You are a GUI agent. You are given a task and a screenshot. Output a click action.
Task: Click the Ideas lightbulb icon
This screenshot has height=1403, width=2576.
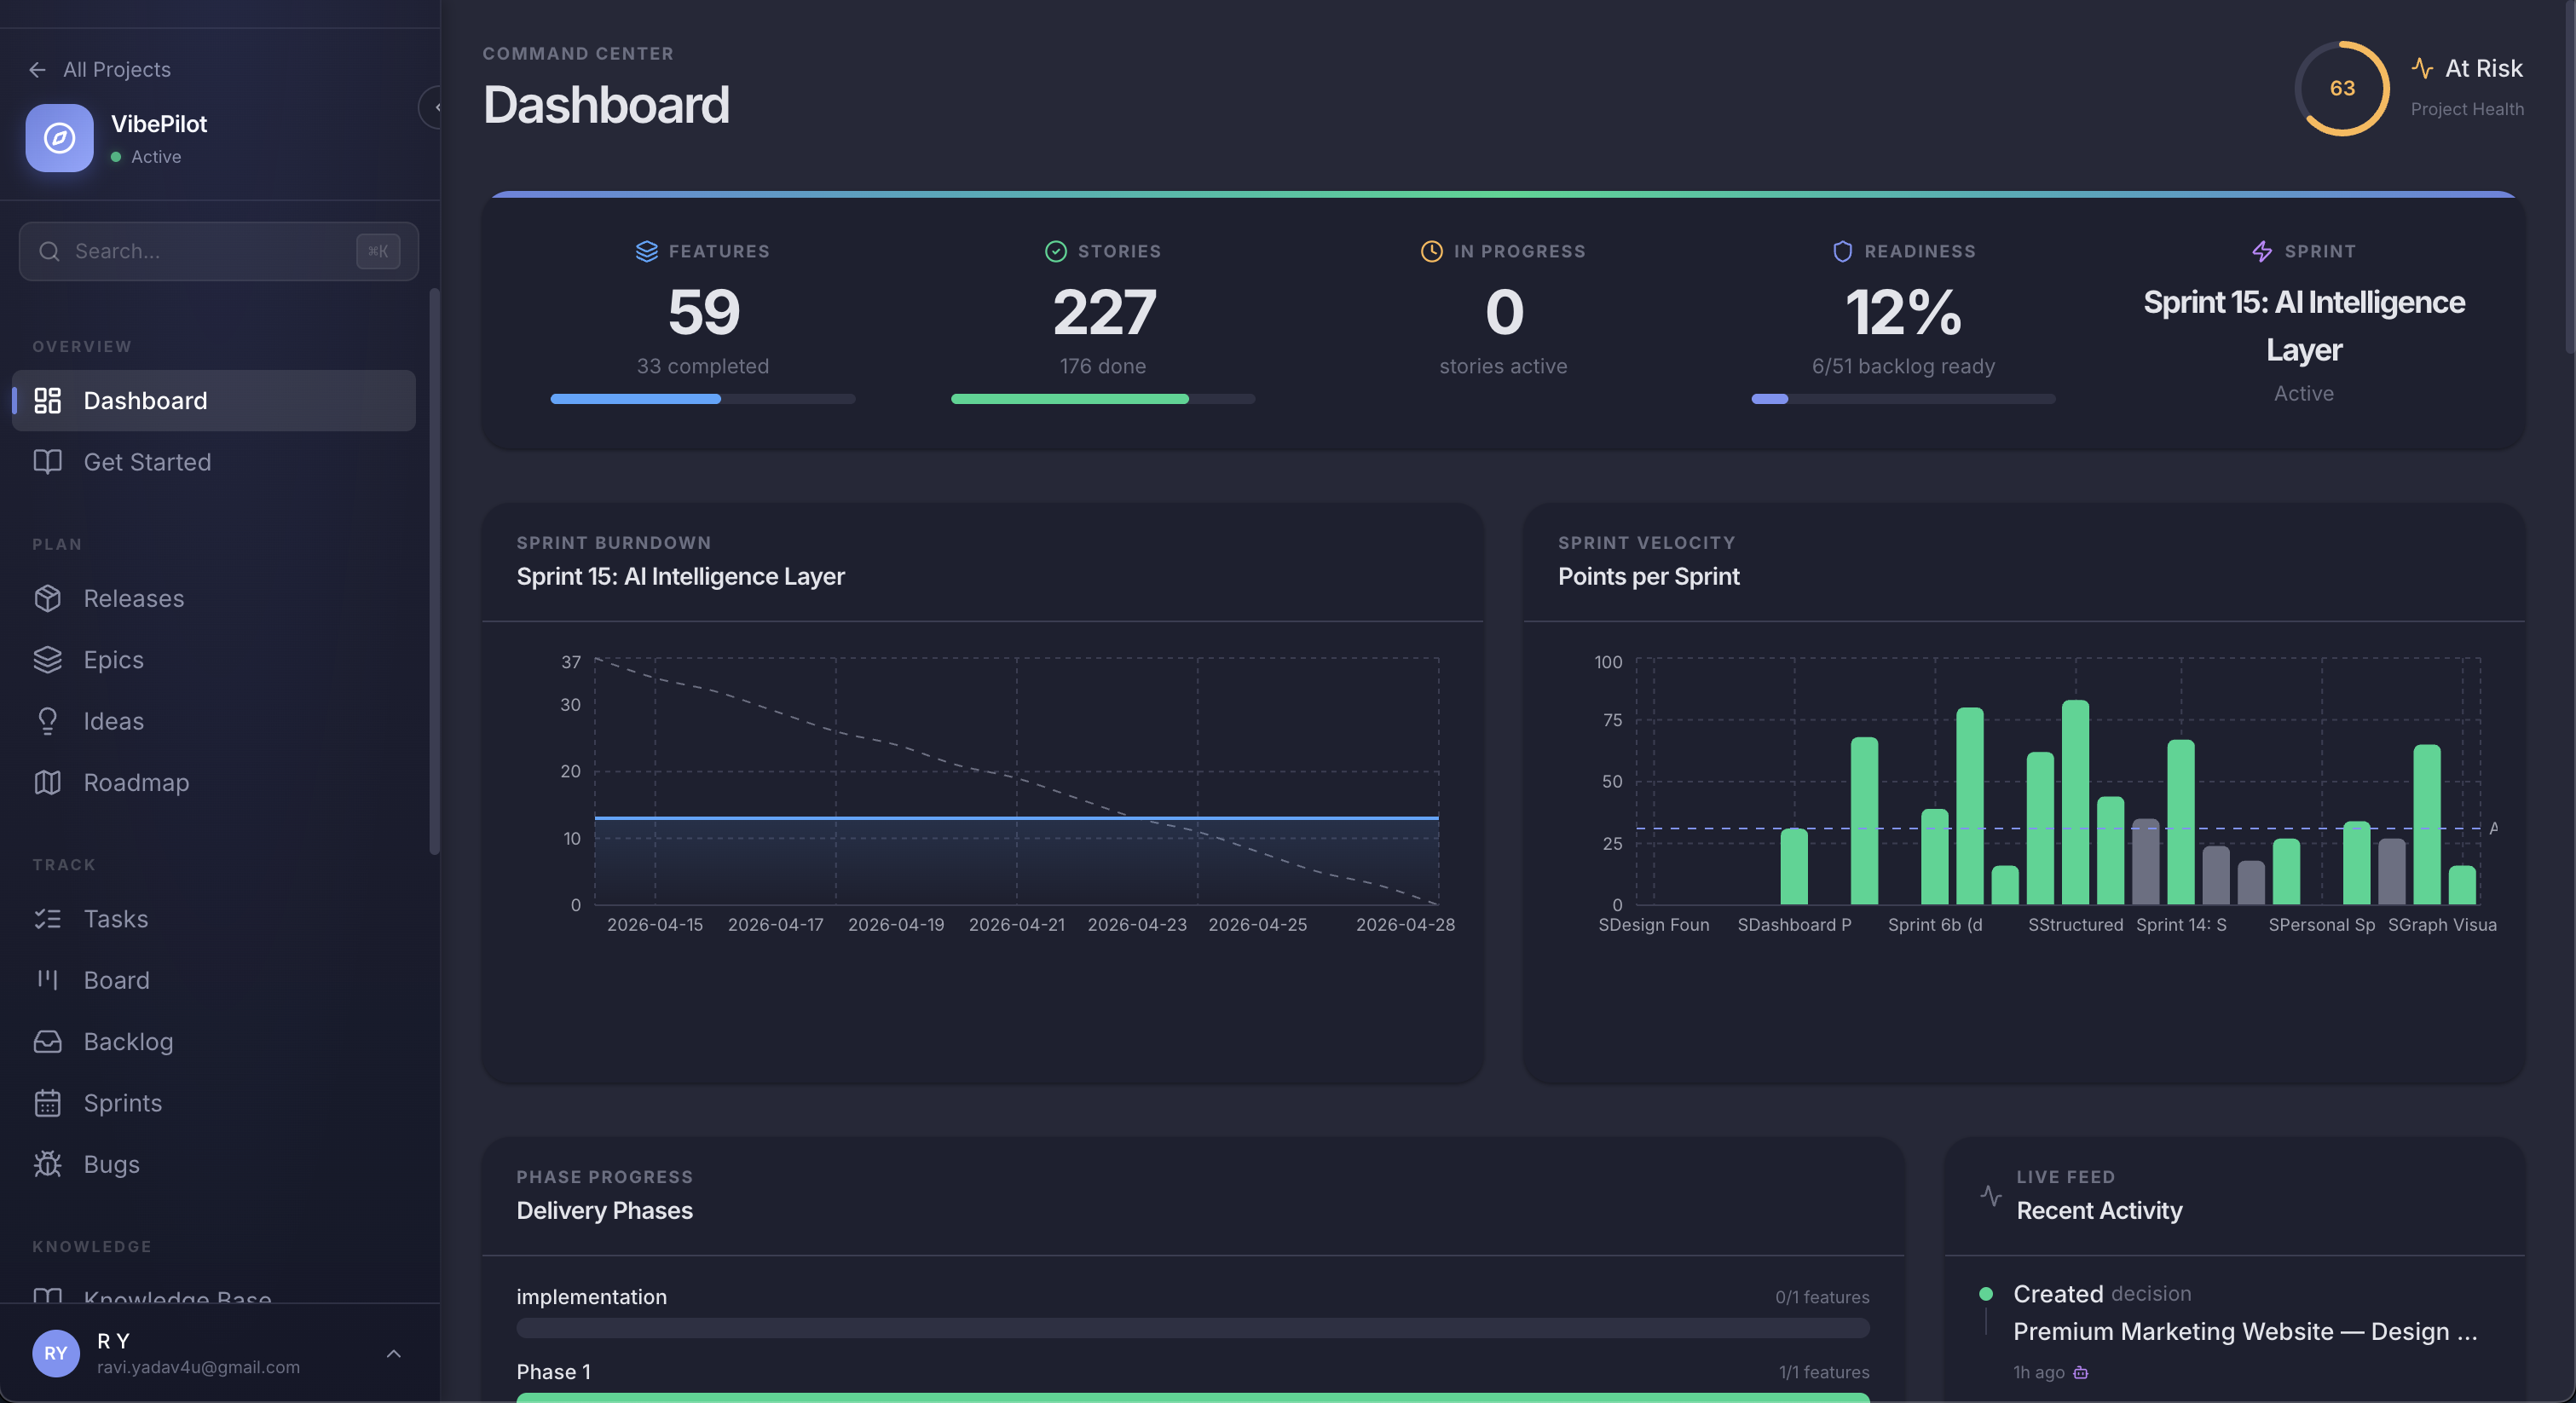(x=49, y=720)
